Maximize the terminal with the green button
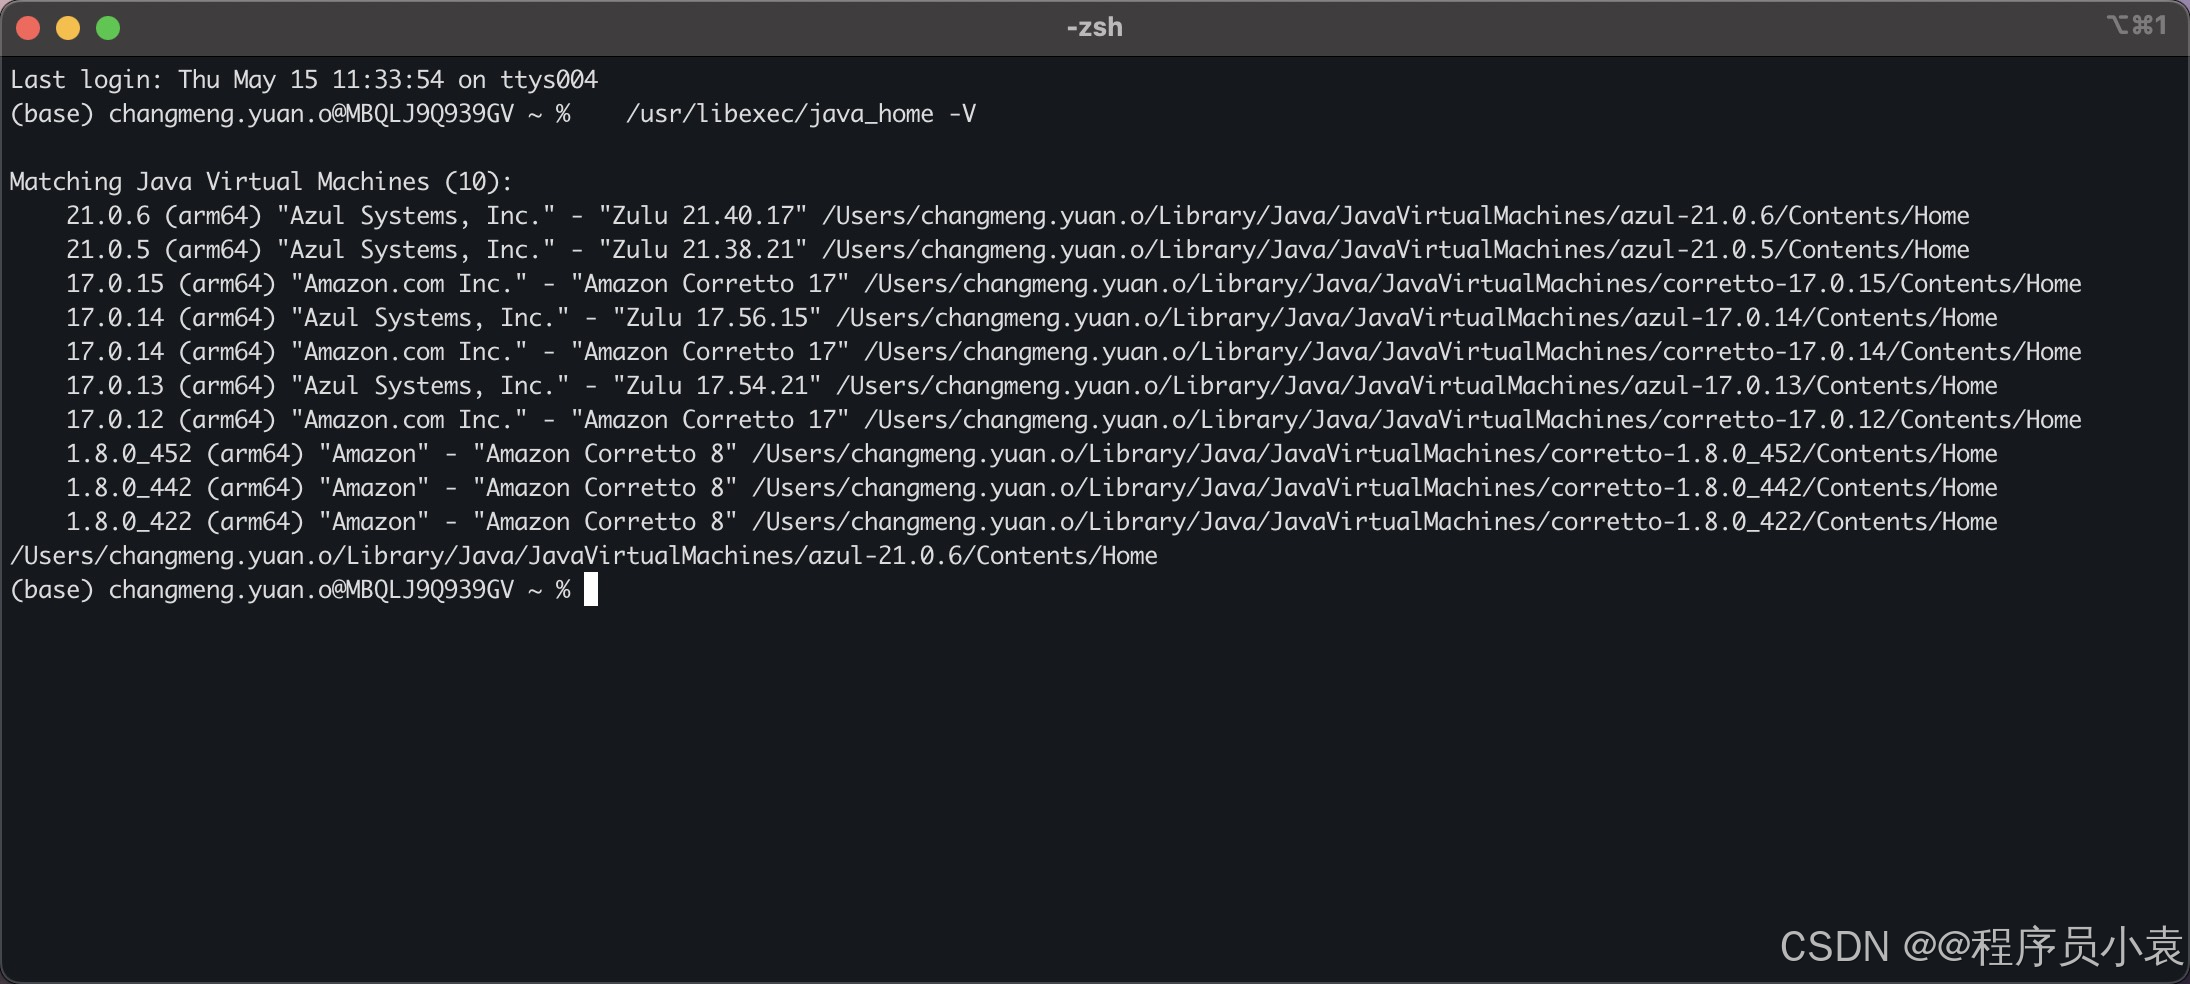The height and width of the screenshot is (984, 2190). [x=108, y=28]
